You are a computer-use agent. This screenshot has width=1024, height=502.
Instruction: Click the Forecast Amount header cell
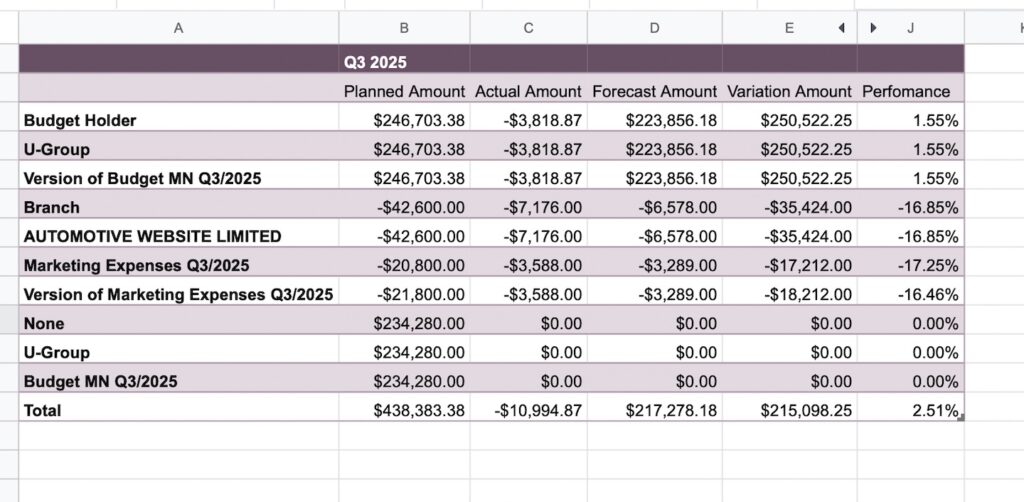coord(654,91)
